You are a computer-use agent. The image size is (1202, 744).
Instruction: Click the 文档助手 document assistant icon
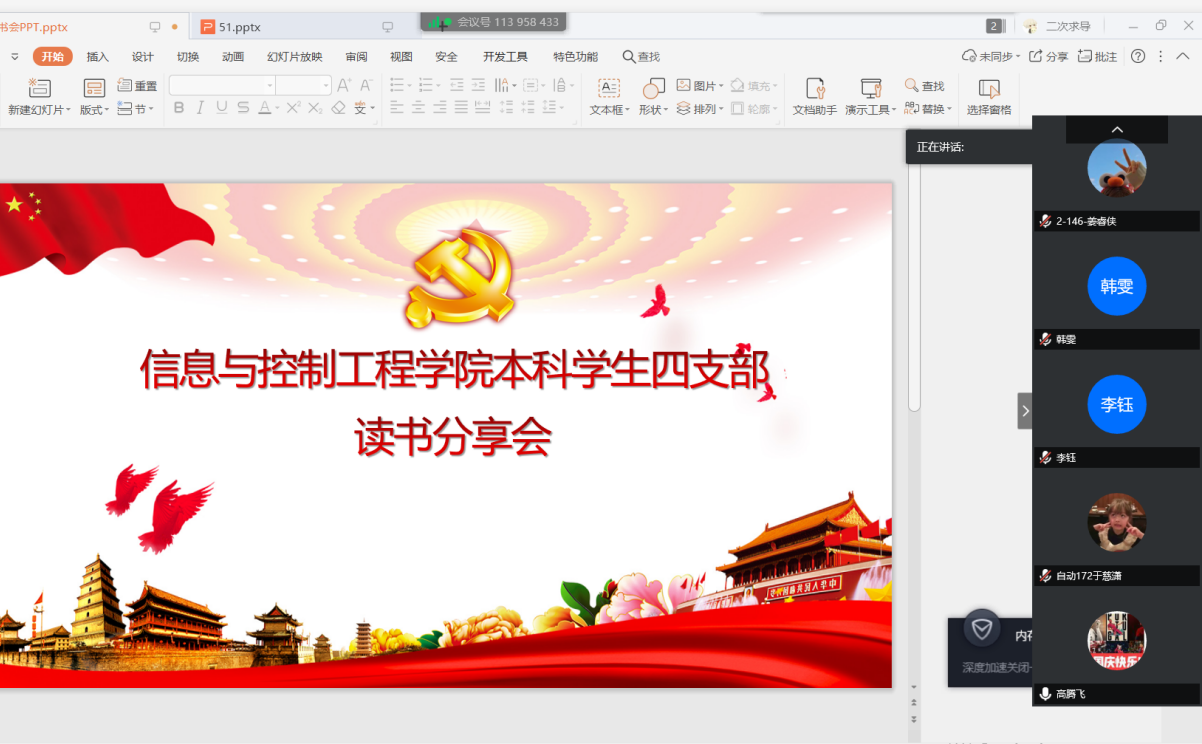point(814,89)
